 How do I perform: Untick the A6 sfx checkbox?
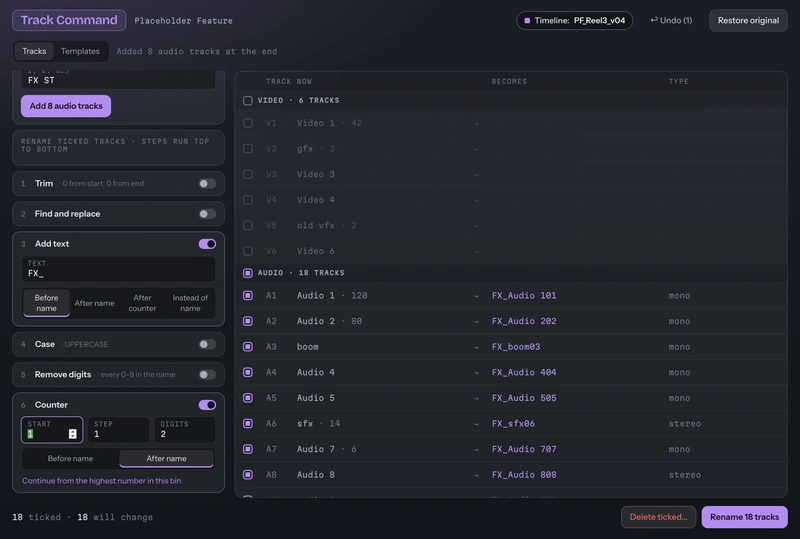(247, 423)
